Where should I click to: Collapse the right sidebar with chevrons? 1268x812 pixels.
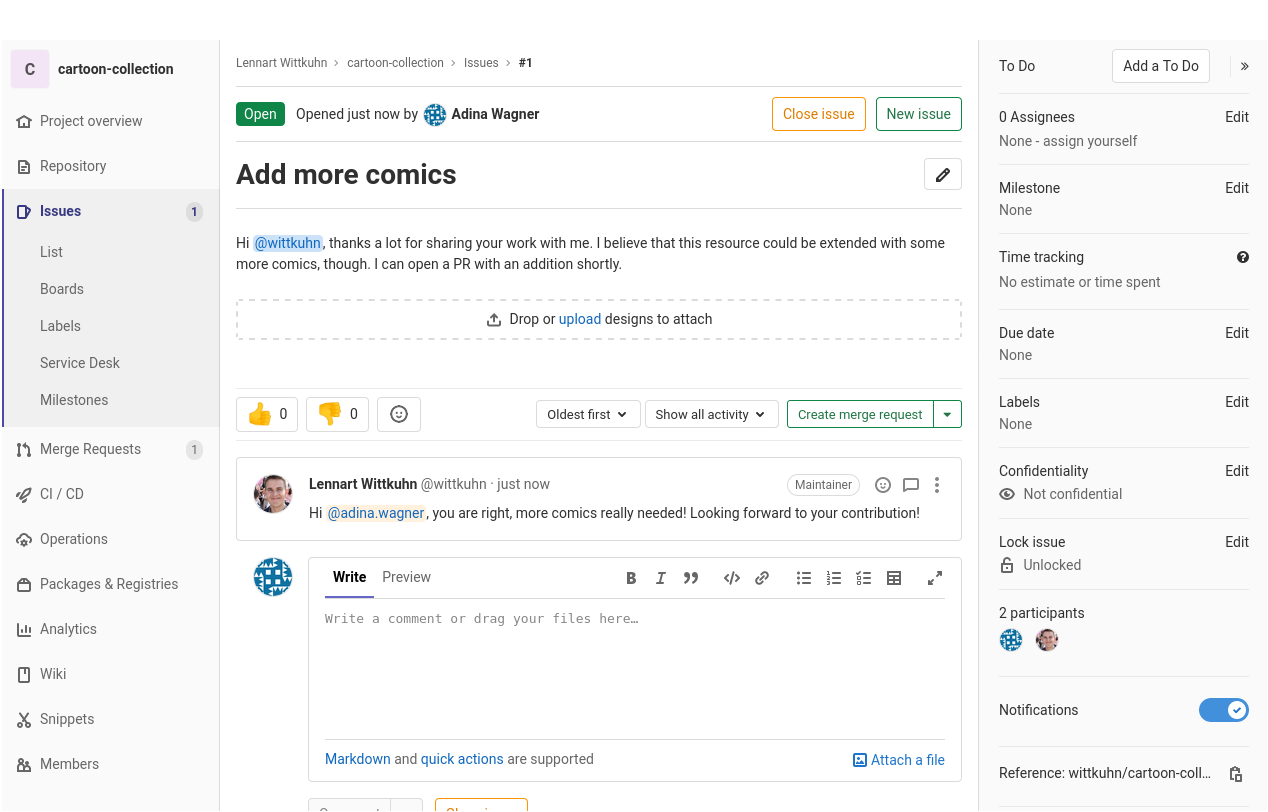coord(1244,66)
